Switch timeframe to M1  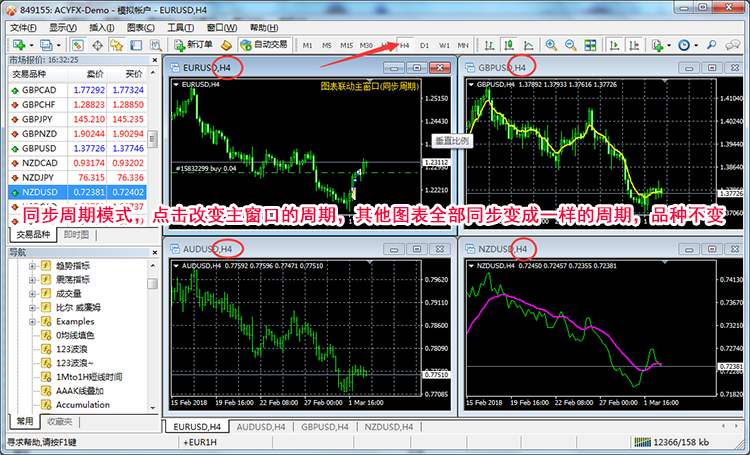(308, 45)
